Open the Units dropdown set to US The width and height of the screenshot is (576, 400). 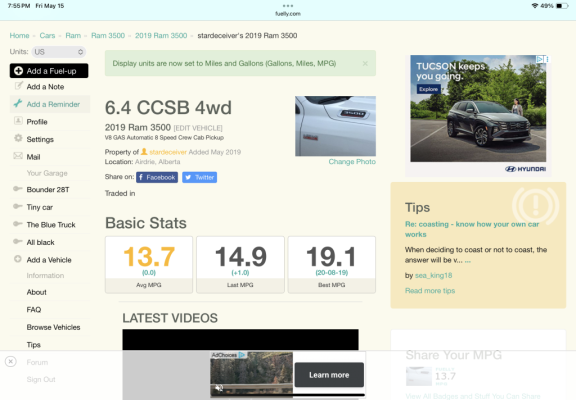(59, 52)
